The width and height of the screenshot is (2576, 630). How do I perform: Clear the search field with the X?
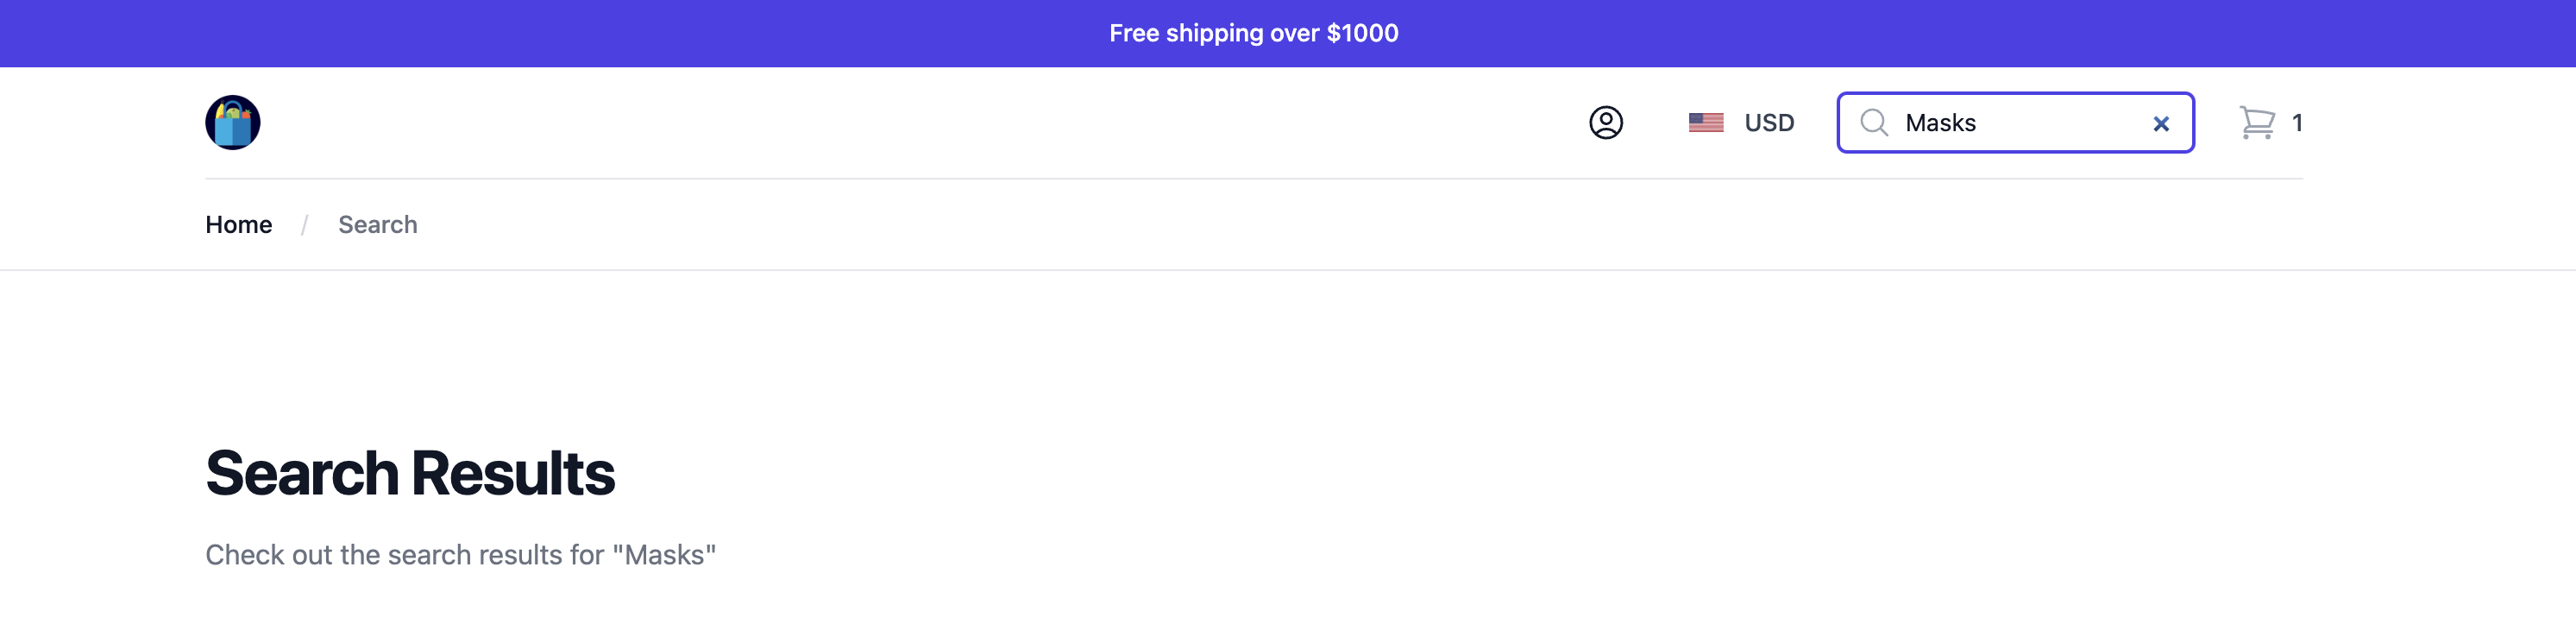tap(2160, 124)
